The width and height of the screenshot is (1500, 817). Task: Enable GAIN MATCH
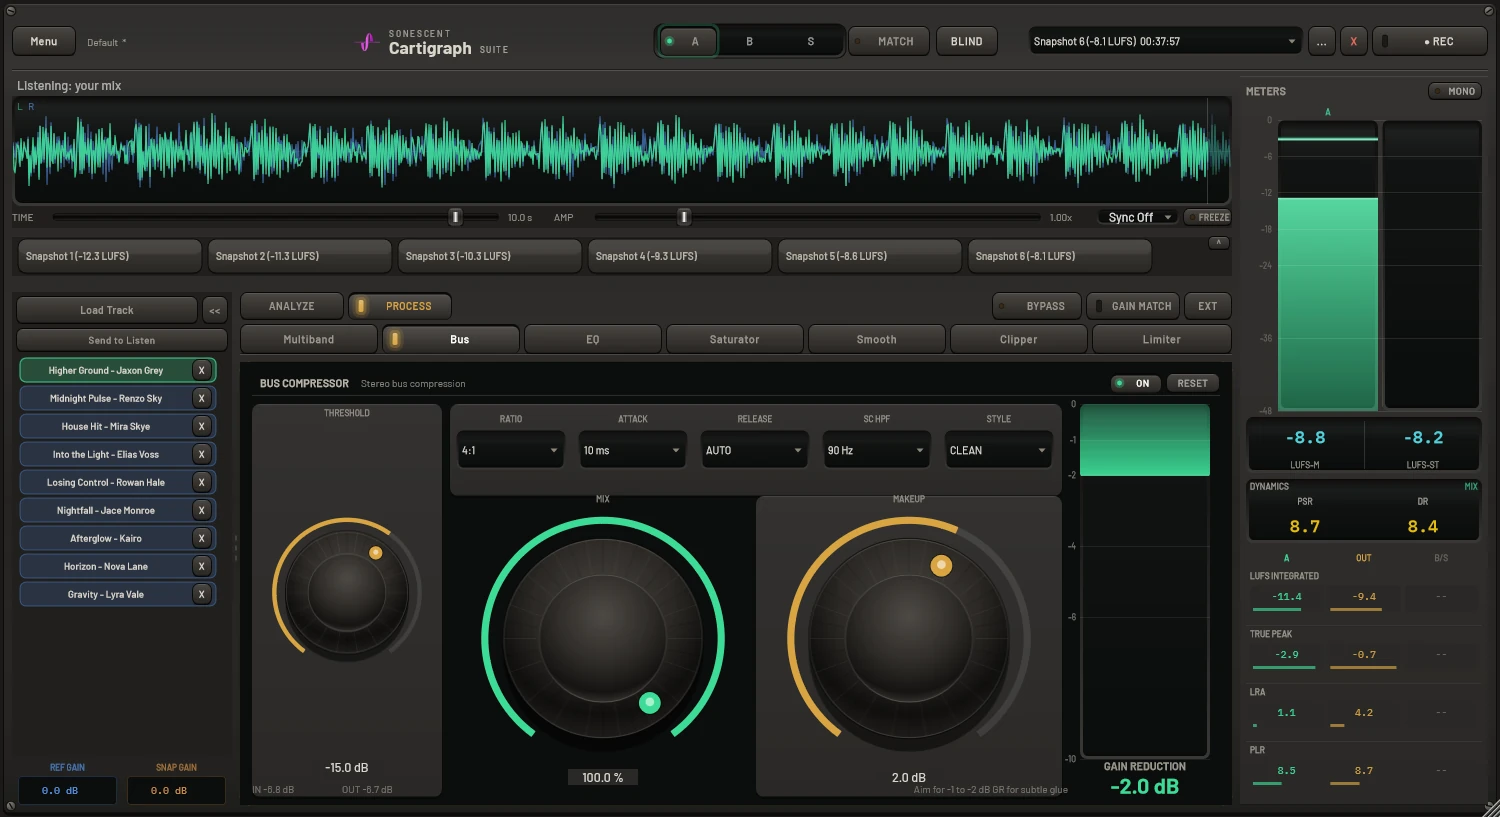point(1134,306)
